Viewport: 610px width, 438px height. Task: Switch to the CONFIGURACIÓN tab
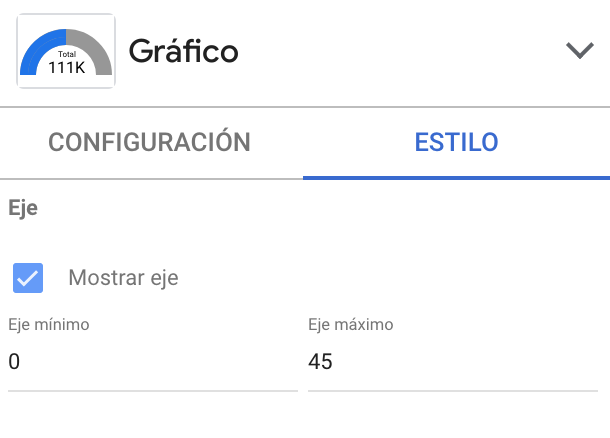click(x=150, y=142)
